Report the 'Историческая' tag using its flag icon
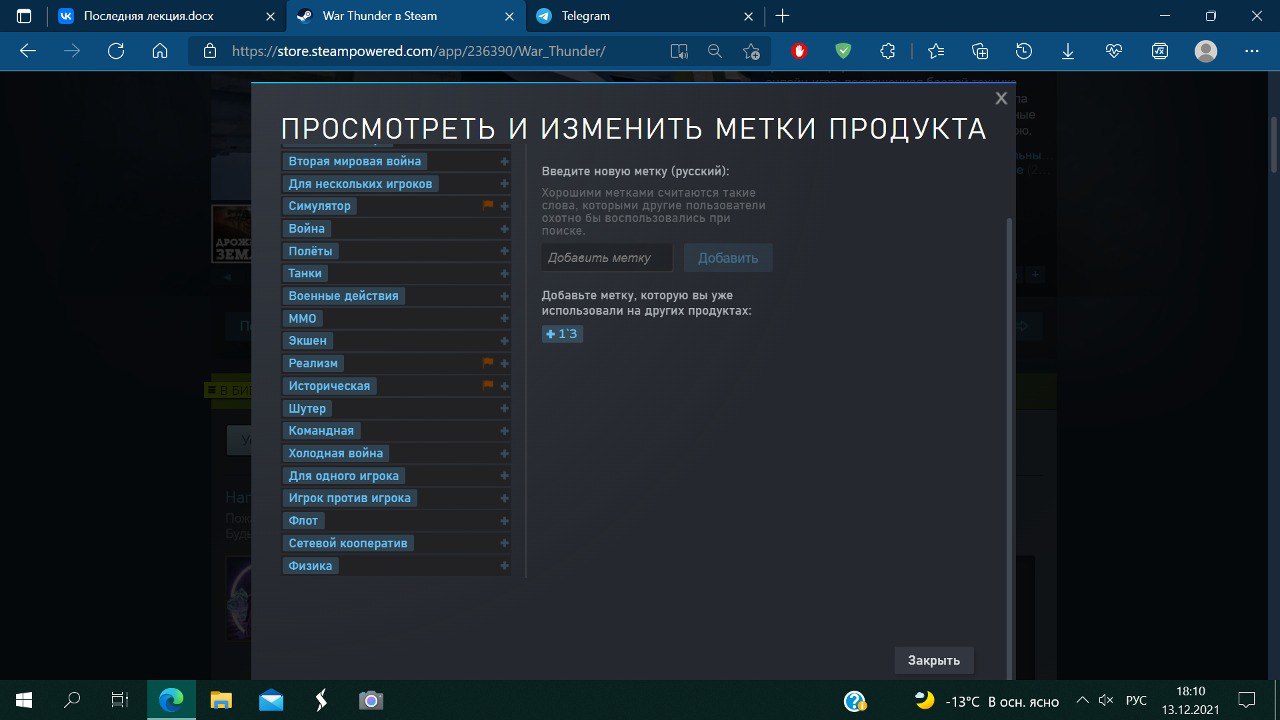Screen dimensions: 1280x720 [x=489, y=385]
